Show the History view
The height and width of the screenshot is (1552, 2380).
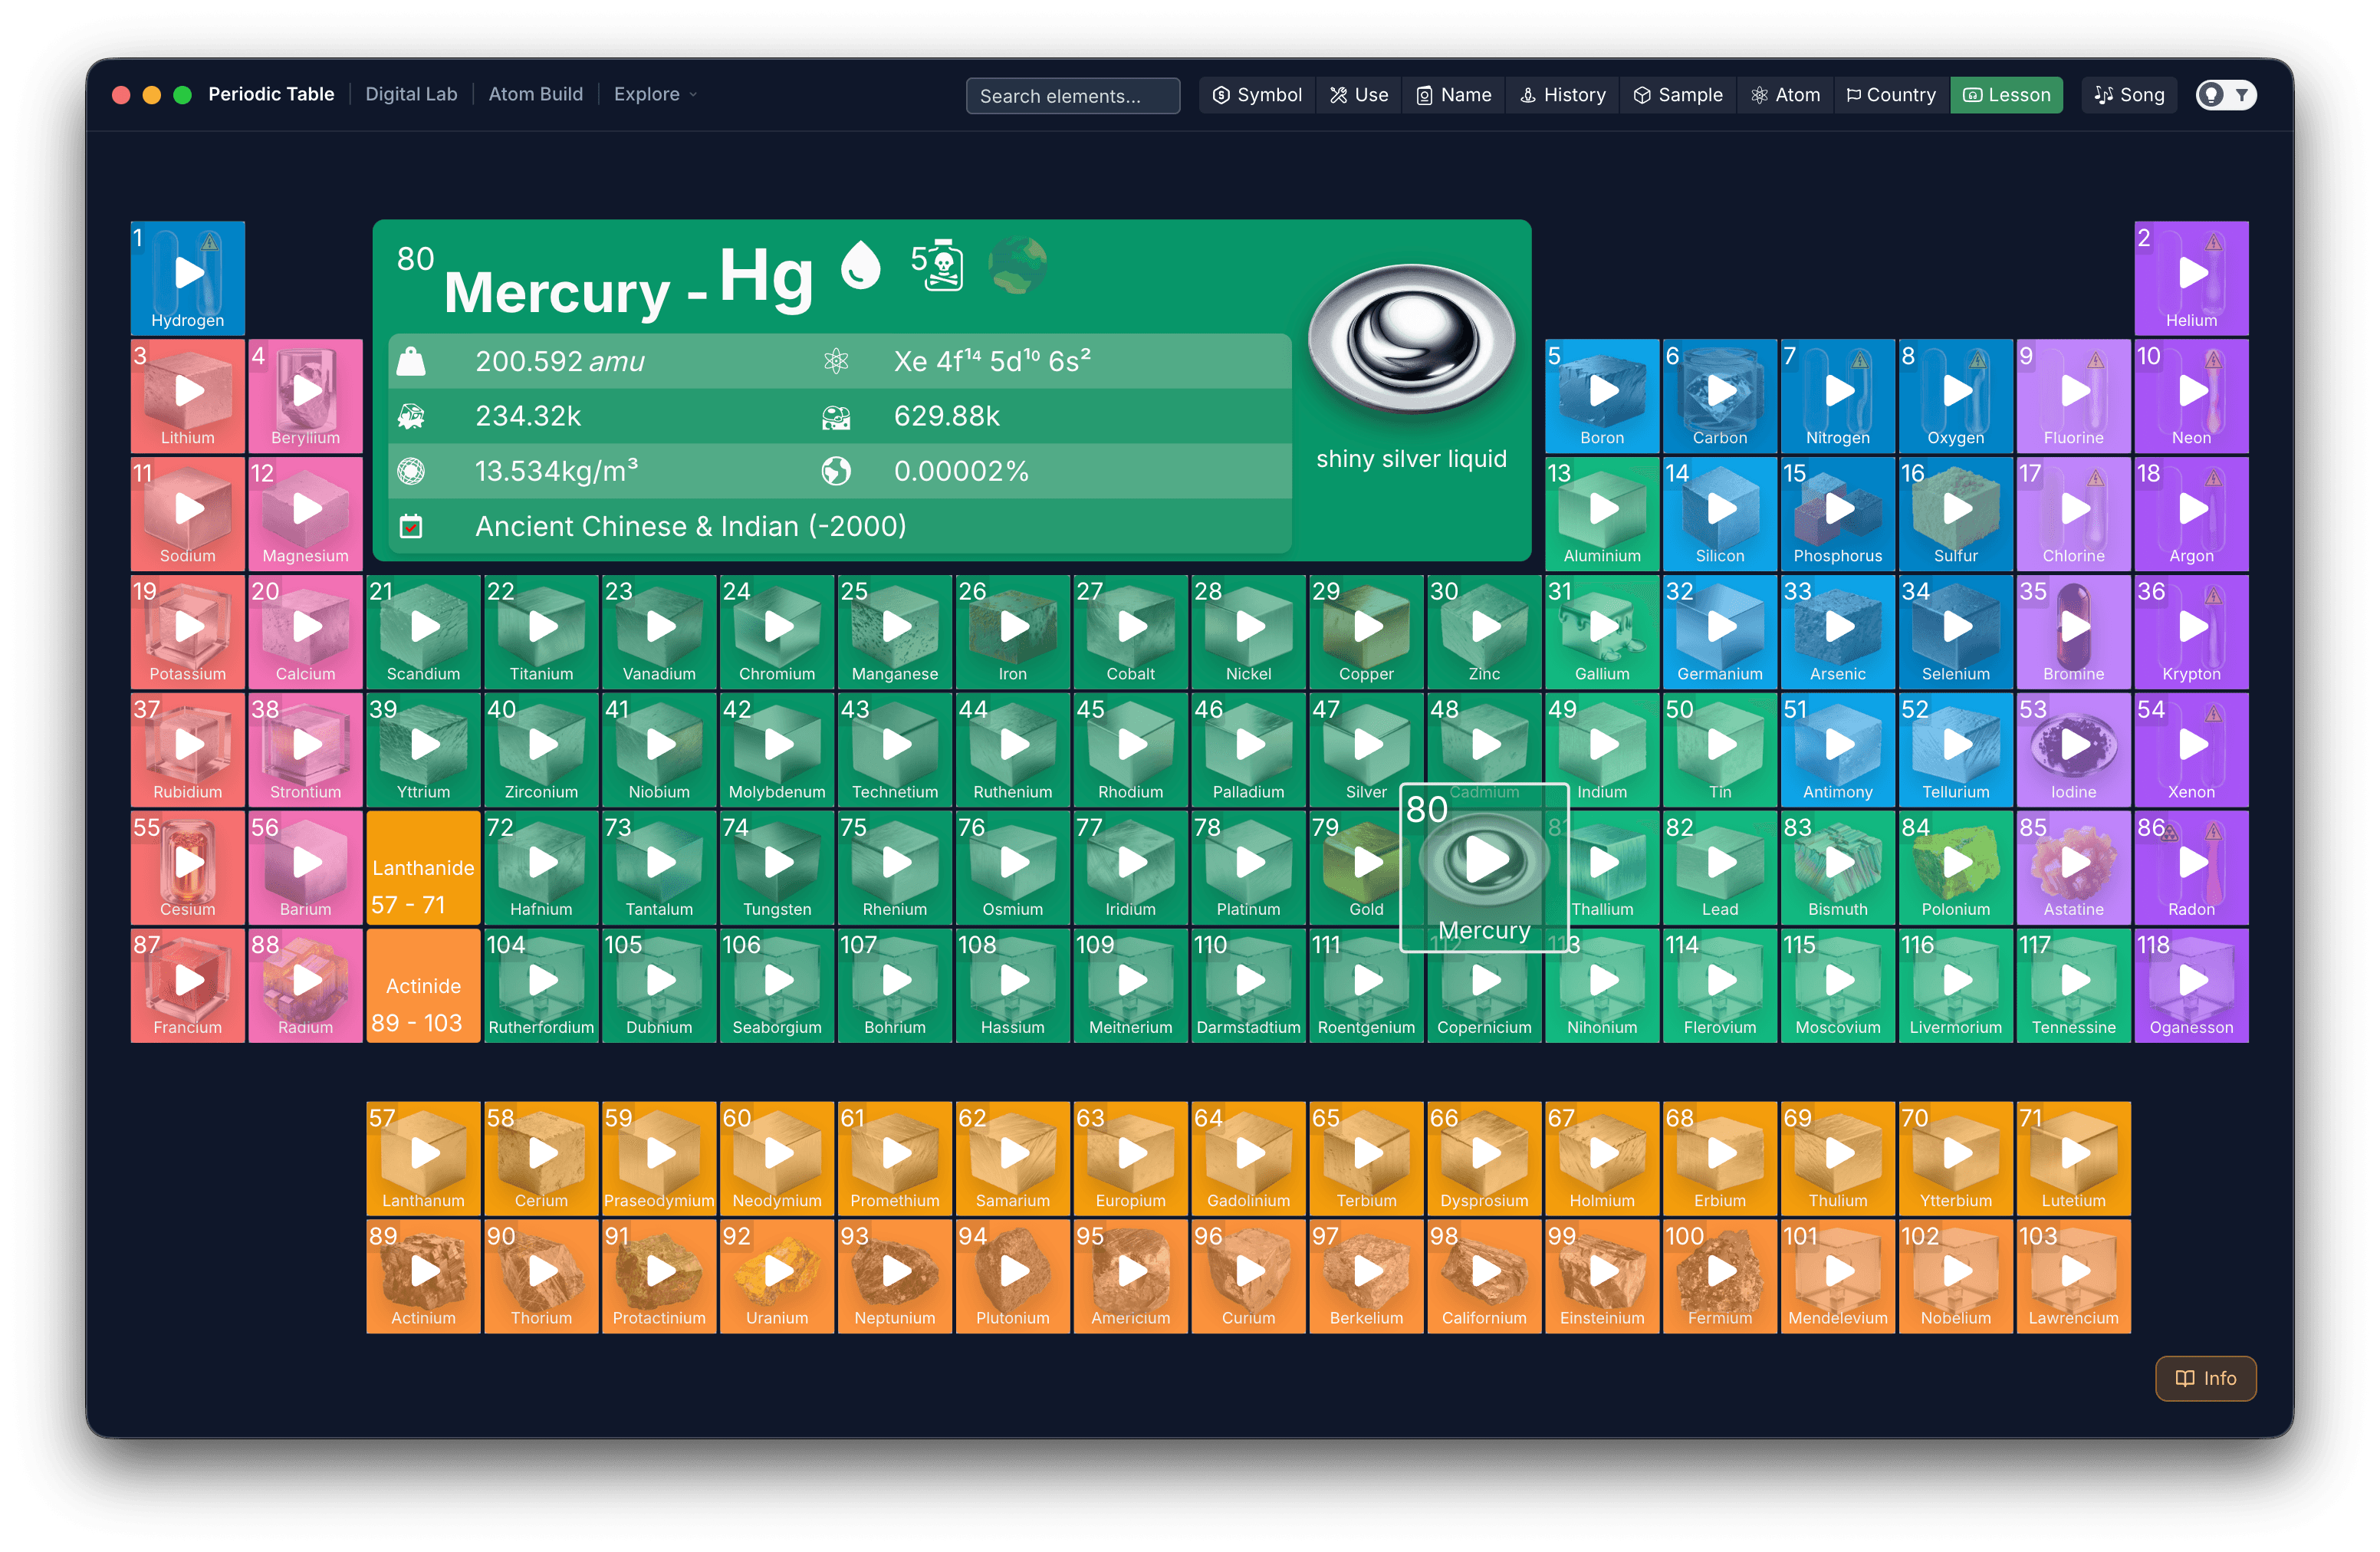coord(1562,95)
